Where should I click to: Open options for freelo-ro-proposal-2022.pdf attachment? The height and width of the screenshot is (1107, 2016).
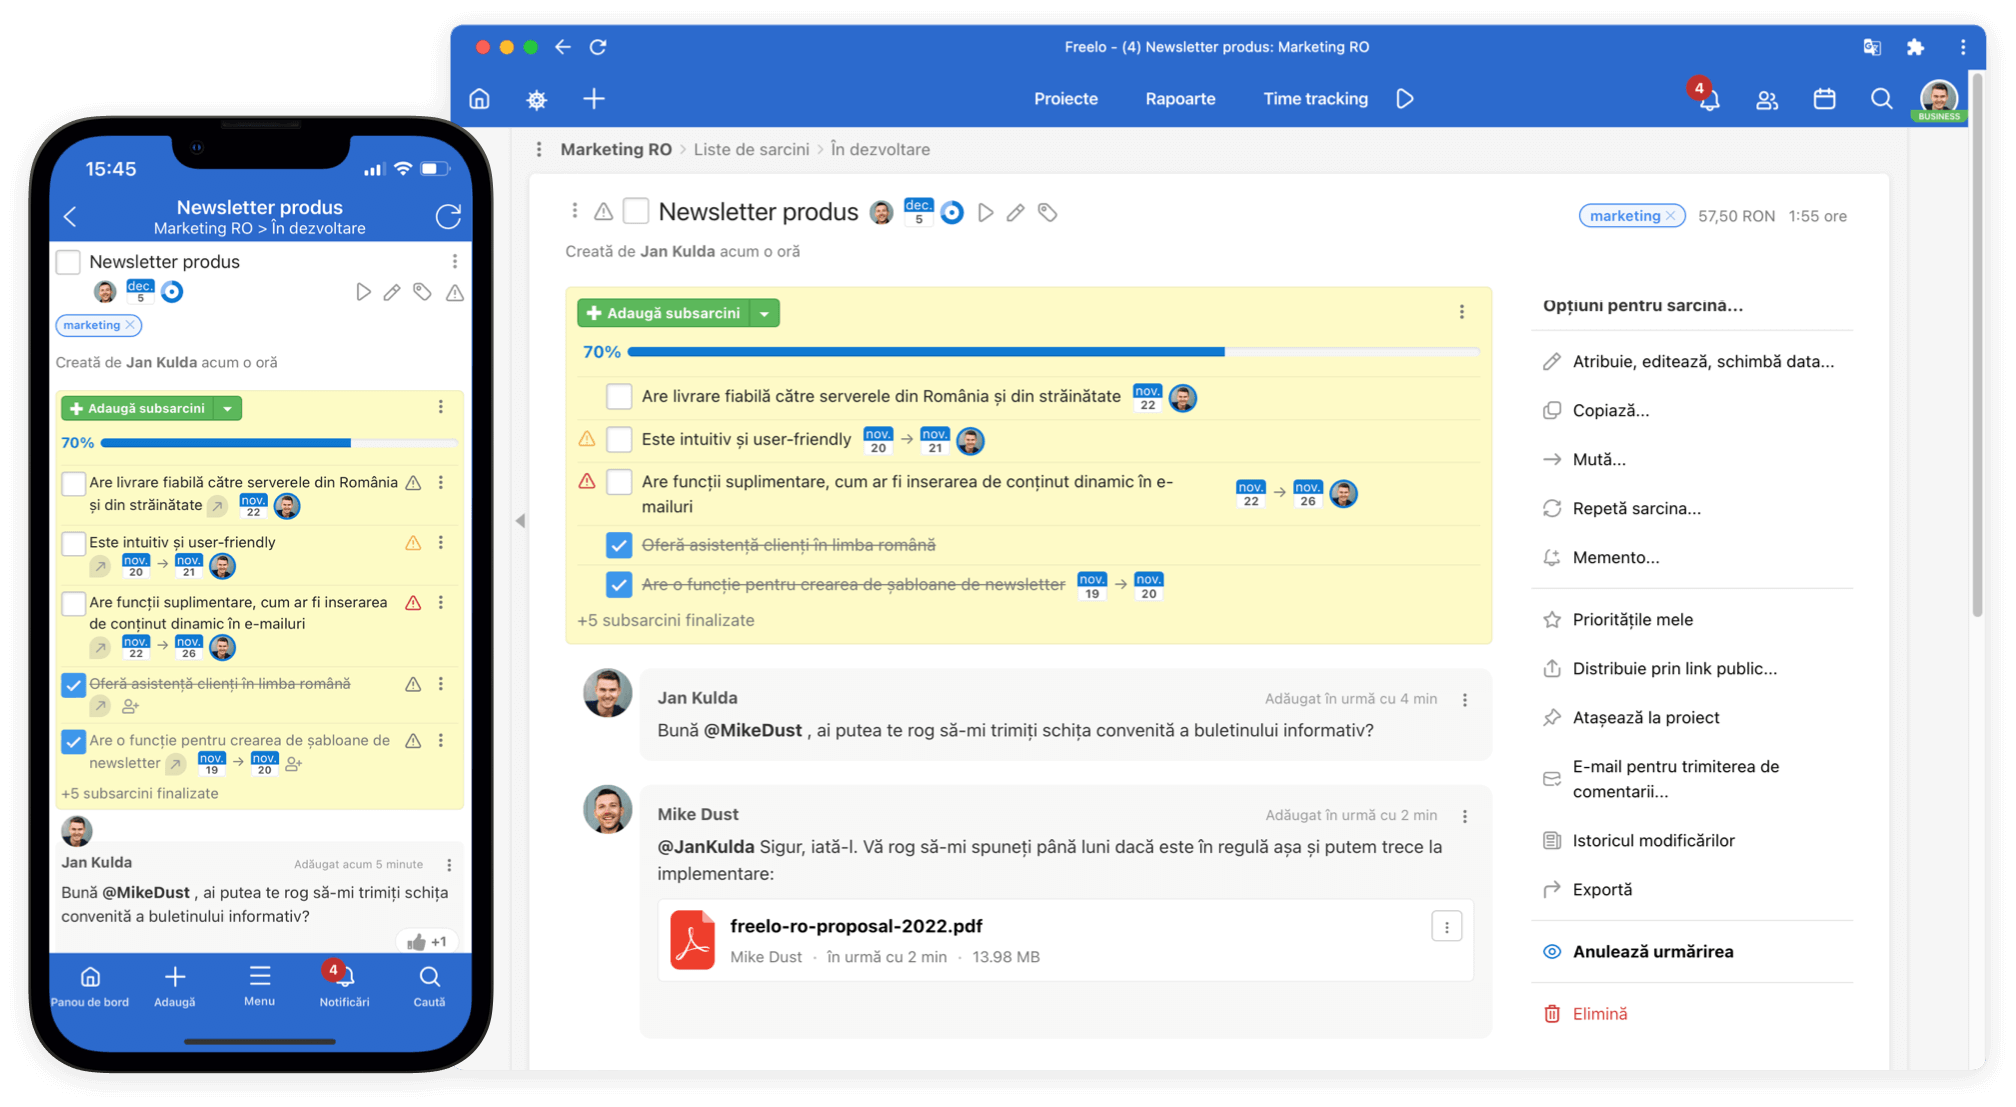point(1446,927)
